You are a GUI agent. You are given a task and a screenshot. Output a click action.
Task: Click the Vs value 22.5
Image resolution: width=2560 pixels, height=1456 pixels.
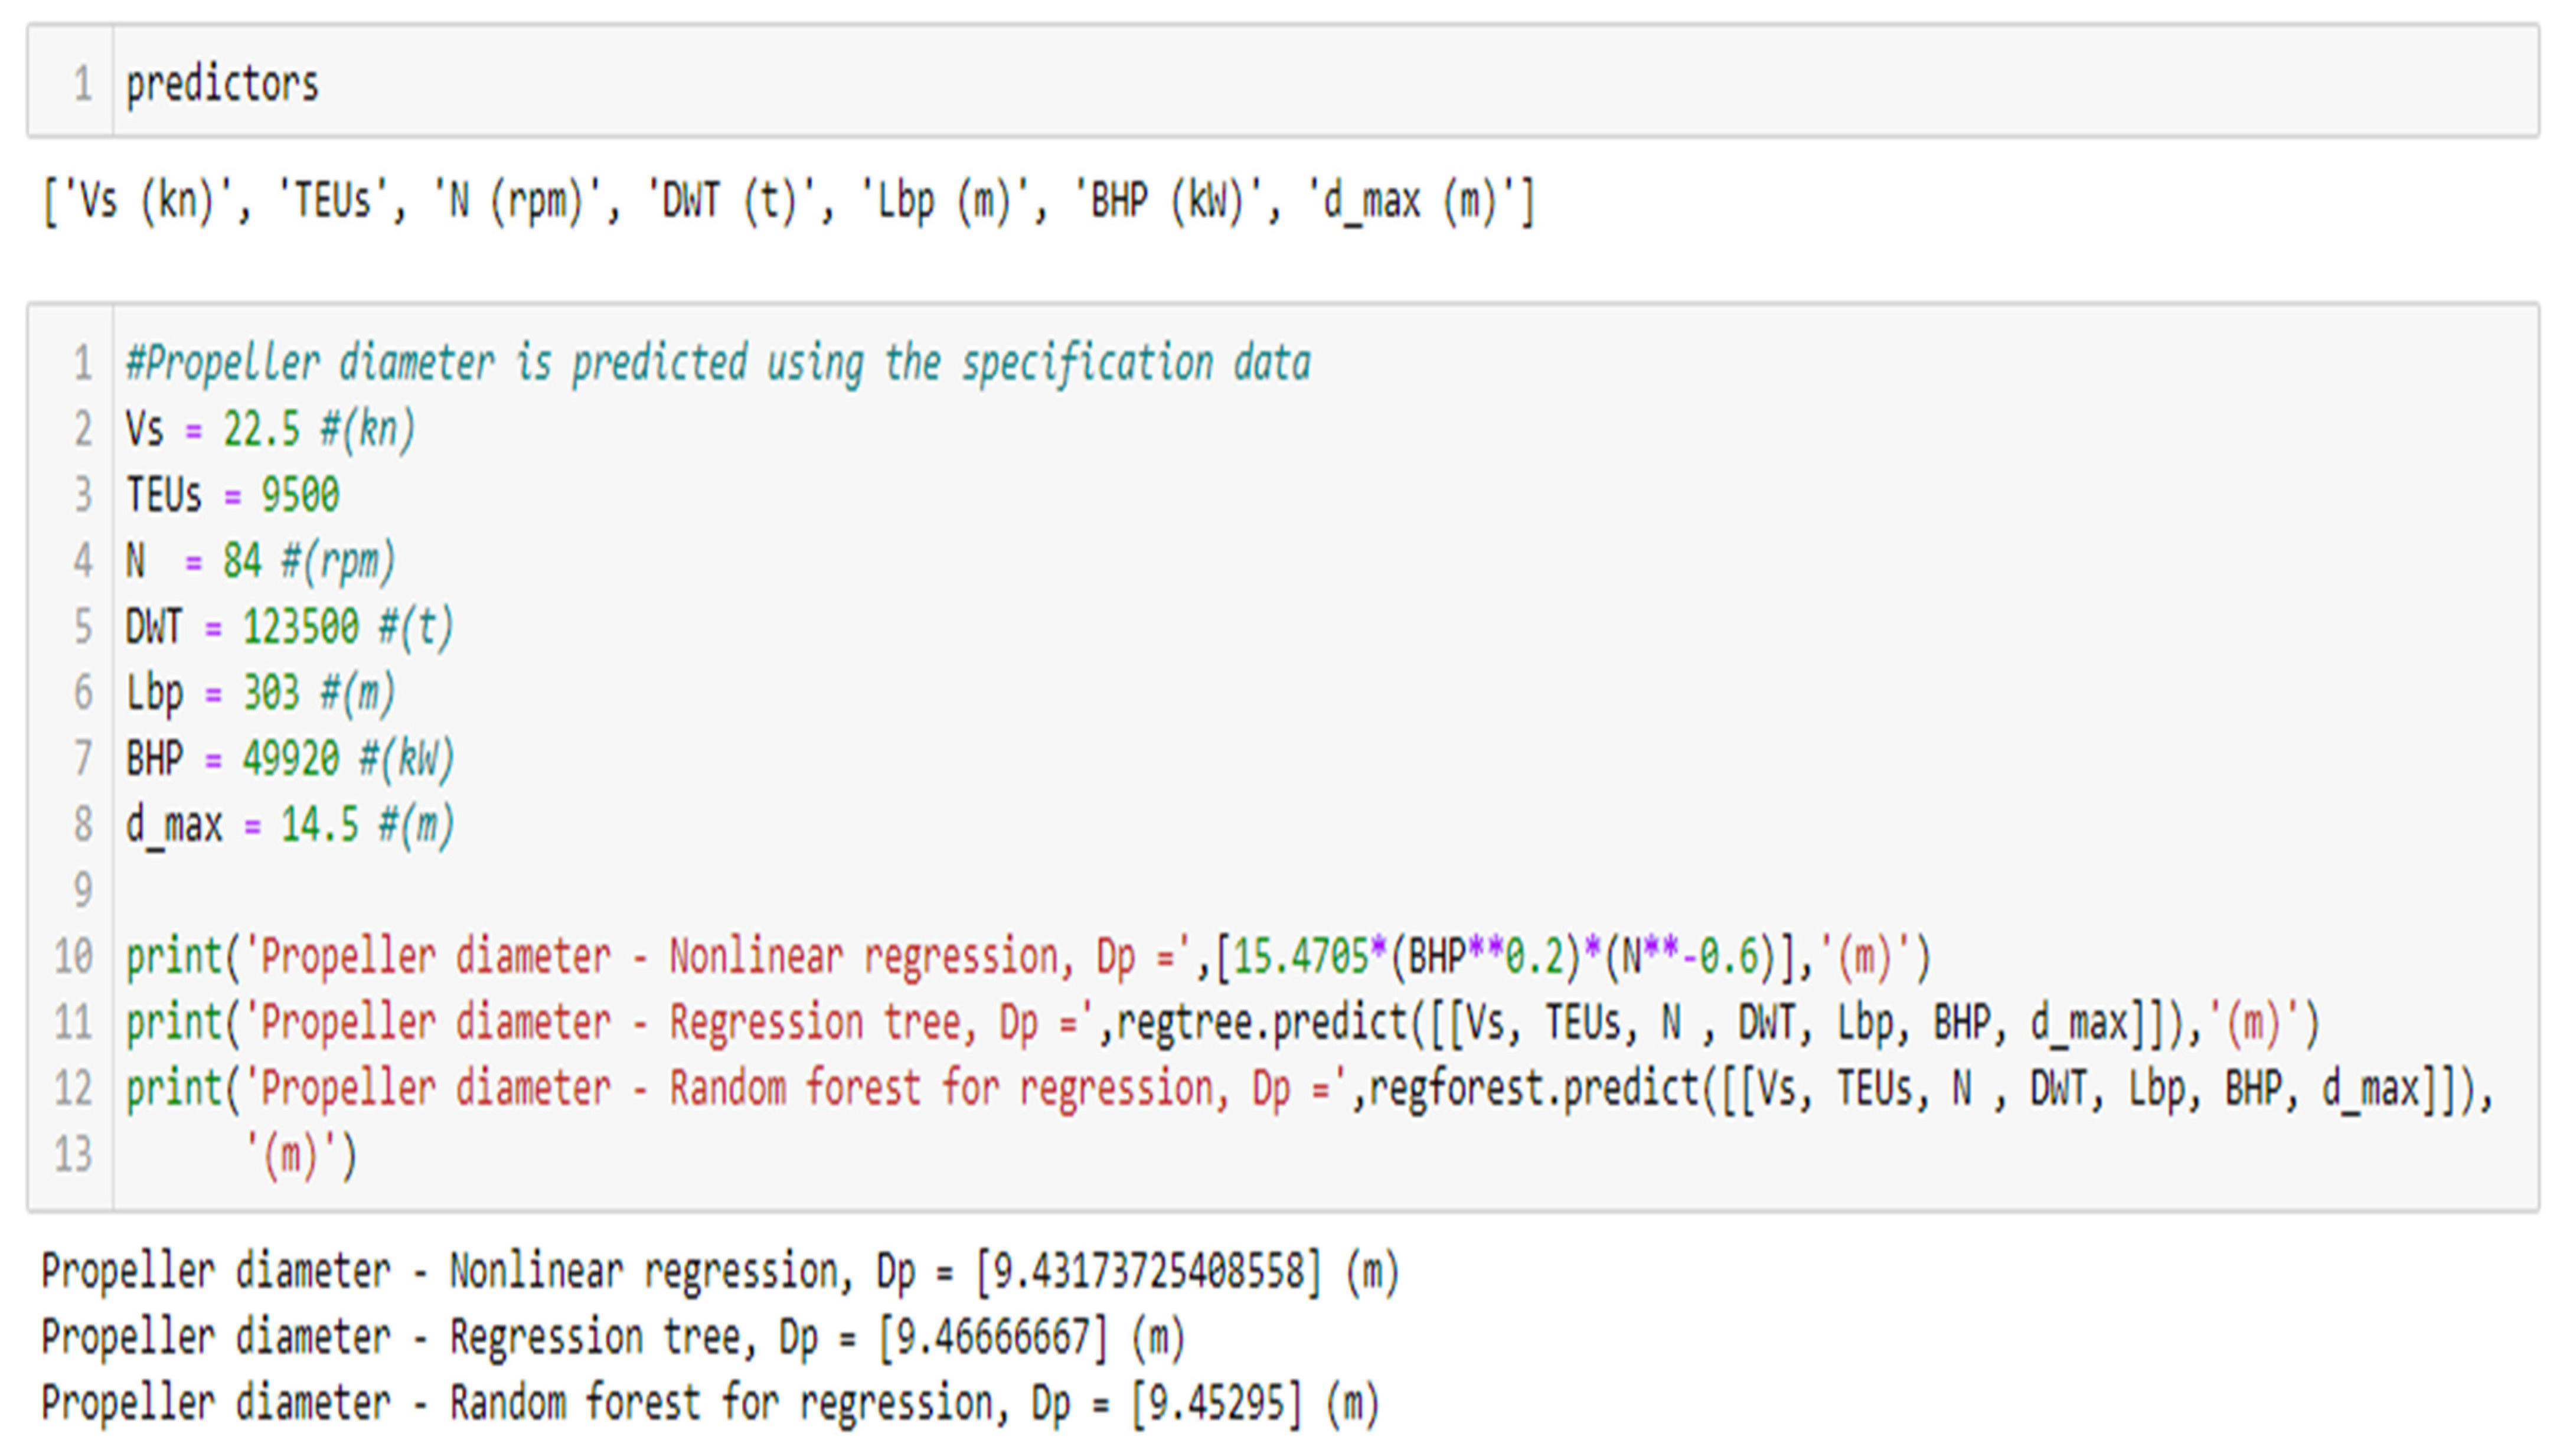(261, 429)
